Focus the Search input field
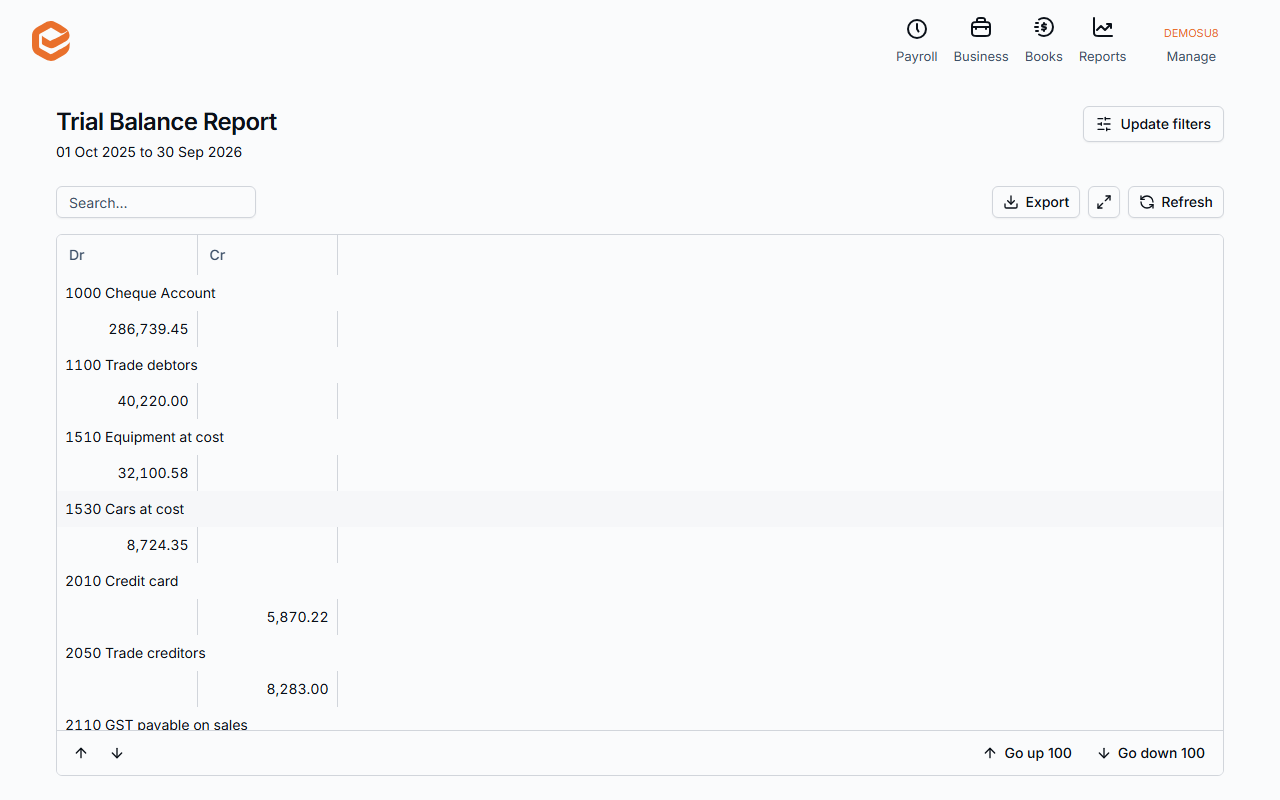This screenshot has height=800, width=1280. [156, 202]
